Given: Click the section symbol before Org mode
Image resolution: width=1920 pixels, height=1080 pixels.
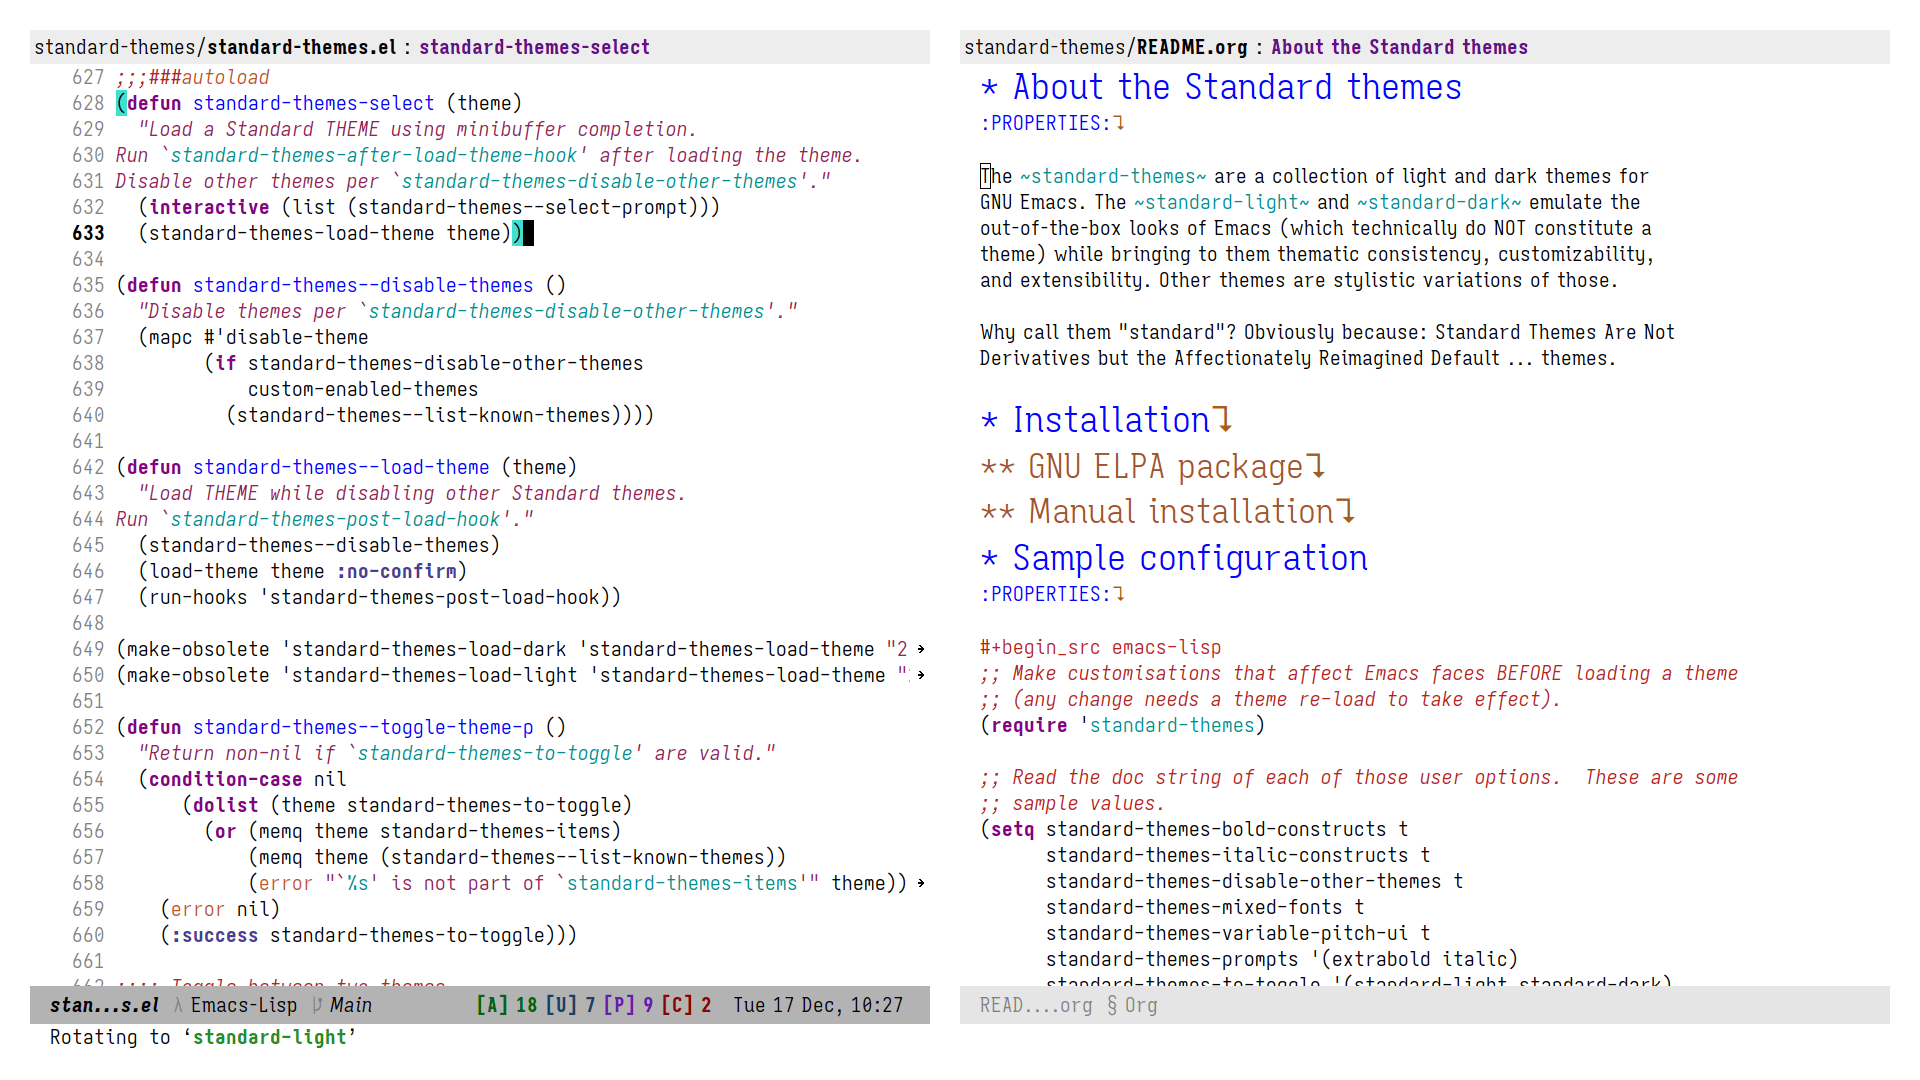Looking at the screenshot, I should (1112, 1006).
